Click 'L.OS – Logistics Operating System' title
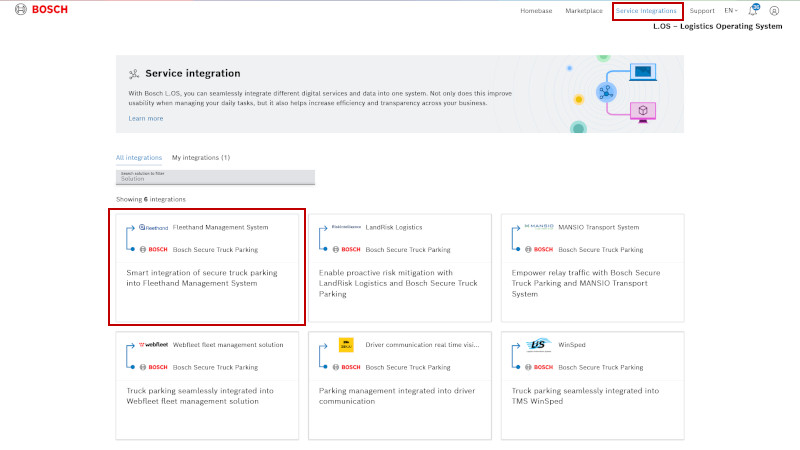The height and width of the screenshot is (450, 800). tap(717, 26)
